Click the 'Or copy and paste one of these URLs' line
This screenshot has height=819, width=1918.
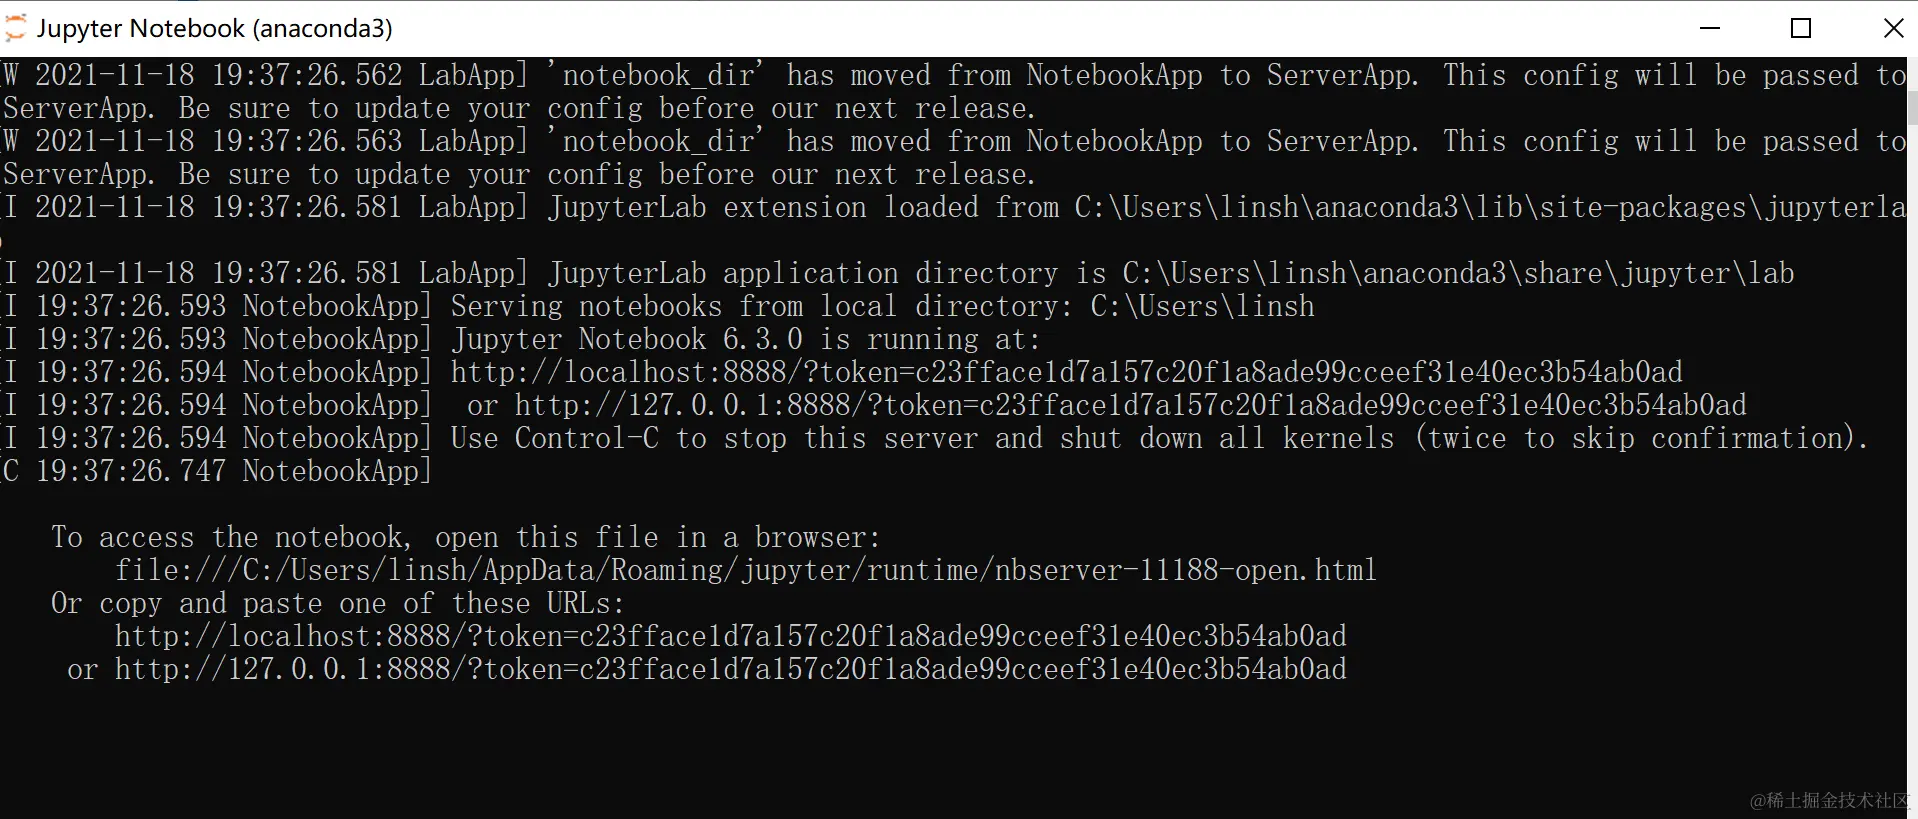pyautogui.click(x=338, y=603)
